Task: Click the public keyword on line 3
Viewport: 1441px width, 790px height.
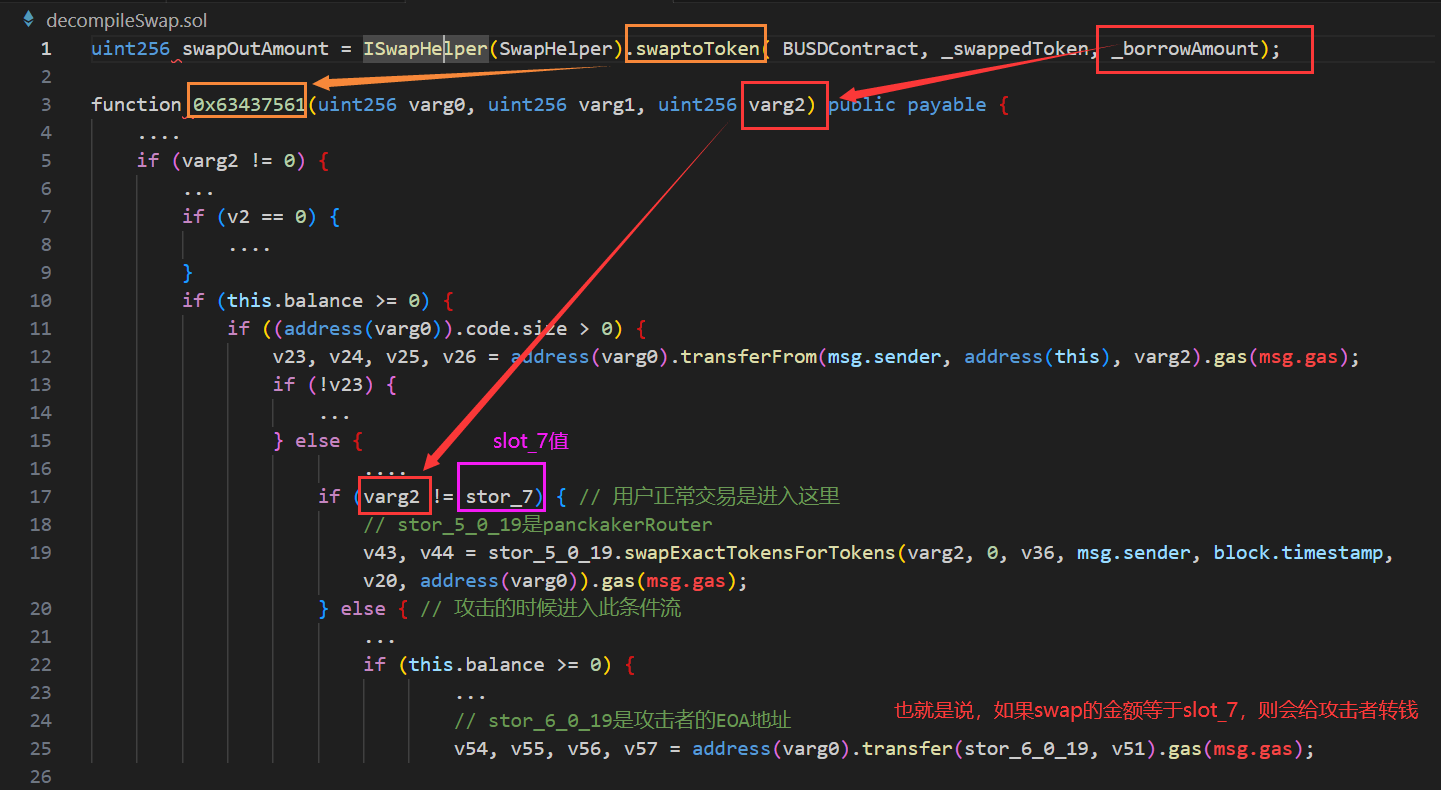Action: 862,105
